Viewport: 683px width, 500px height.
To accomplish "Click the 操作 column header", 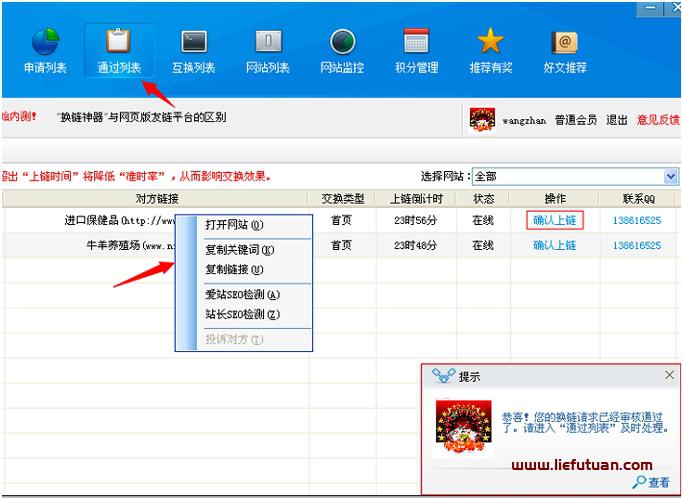I will pos(555,199).
